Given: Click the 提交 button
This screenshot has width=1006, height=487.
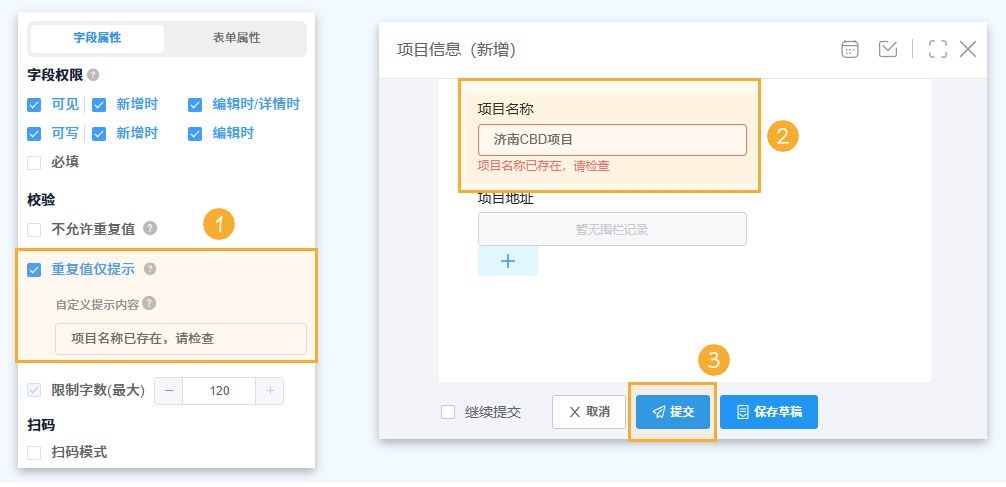Looking at the screenshot, I should click(x=672, y=412).
